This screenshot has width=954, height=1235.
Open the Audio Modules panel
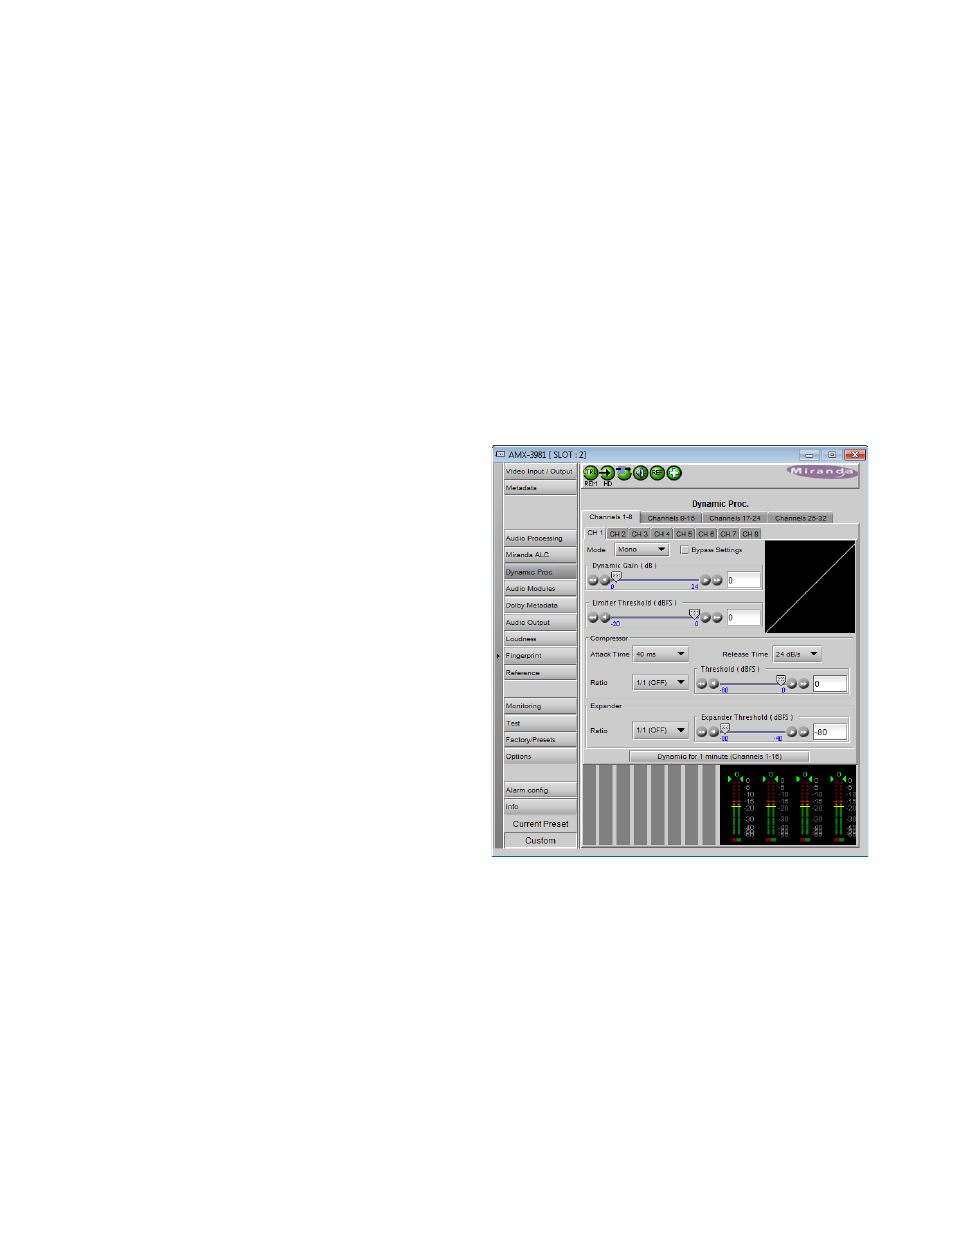coord(540,589)
